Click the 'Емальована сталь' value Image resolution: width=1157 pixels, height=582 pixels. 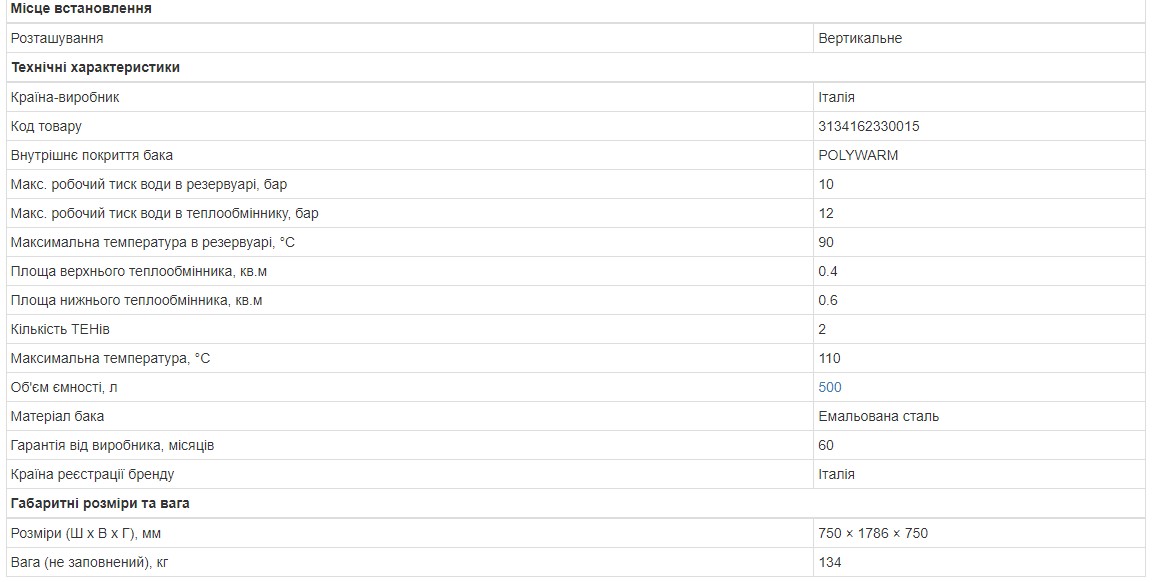878,416
